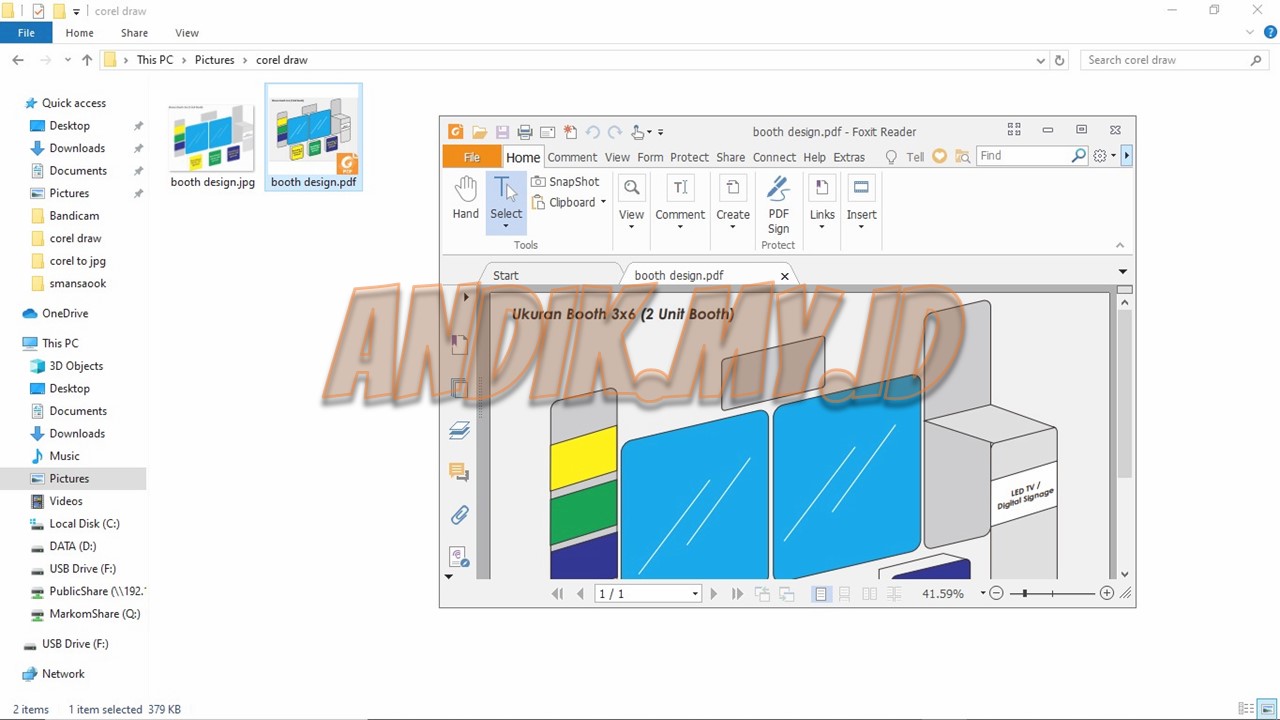Select the corel draw folder in sidebar

click(x=75, y=238)
